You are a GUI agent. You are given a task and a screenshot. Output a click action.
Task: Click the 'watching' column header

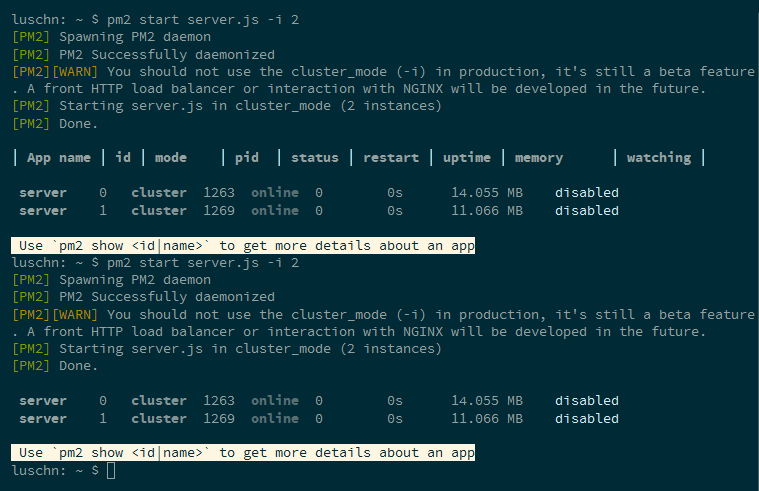click(x=659, y=157)
